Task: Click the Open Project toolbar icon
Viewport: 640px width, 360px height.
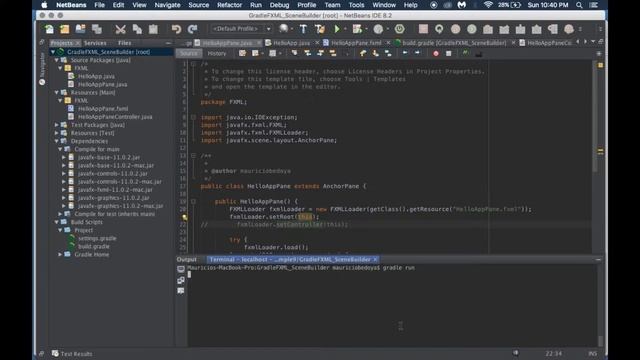Action: tap(80, 29)
